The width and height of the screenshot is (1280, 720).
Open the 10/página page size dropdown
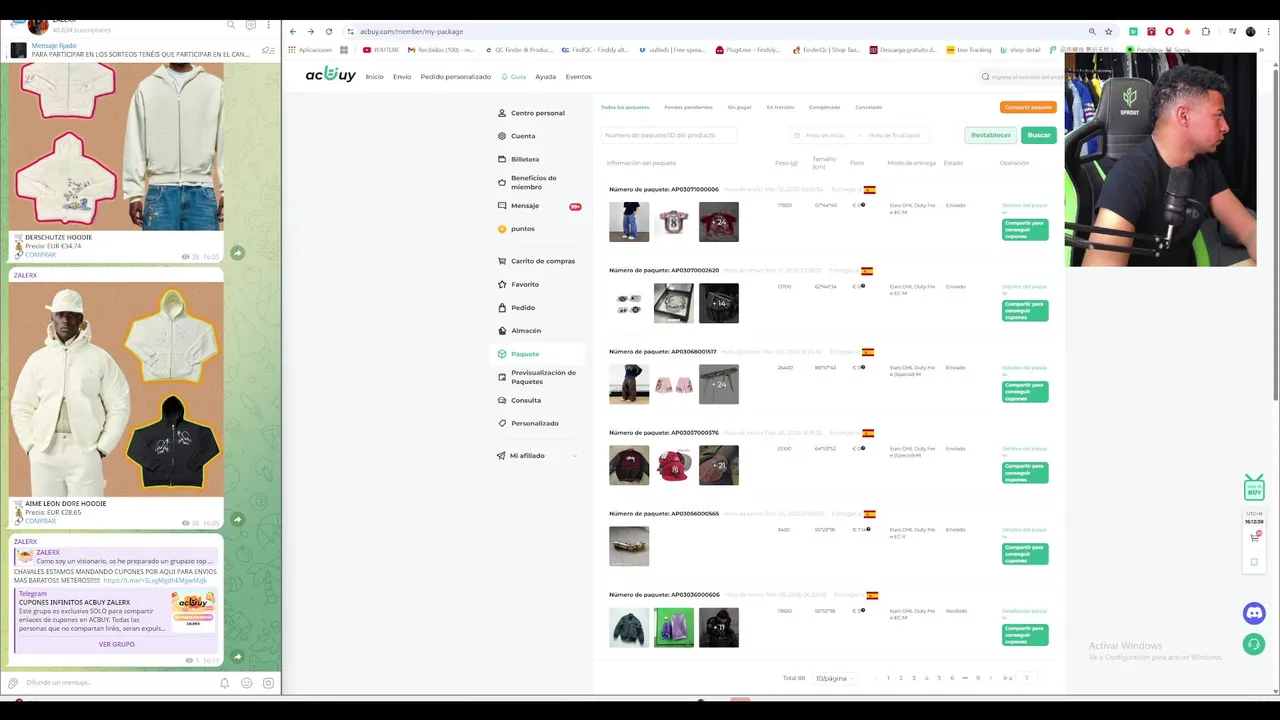[x=834, y=678]
